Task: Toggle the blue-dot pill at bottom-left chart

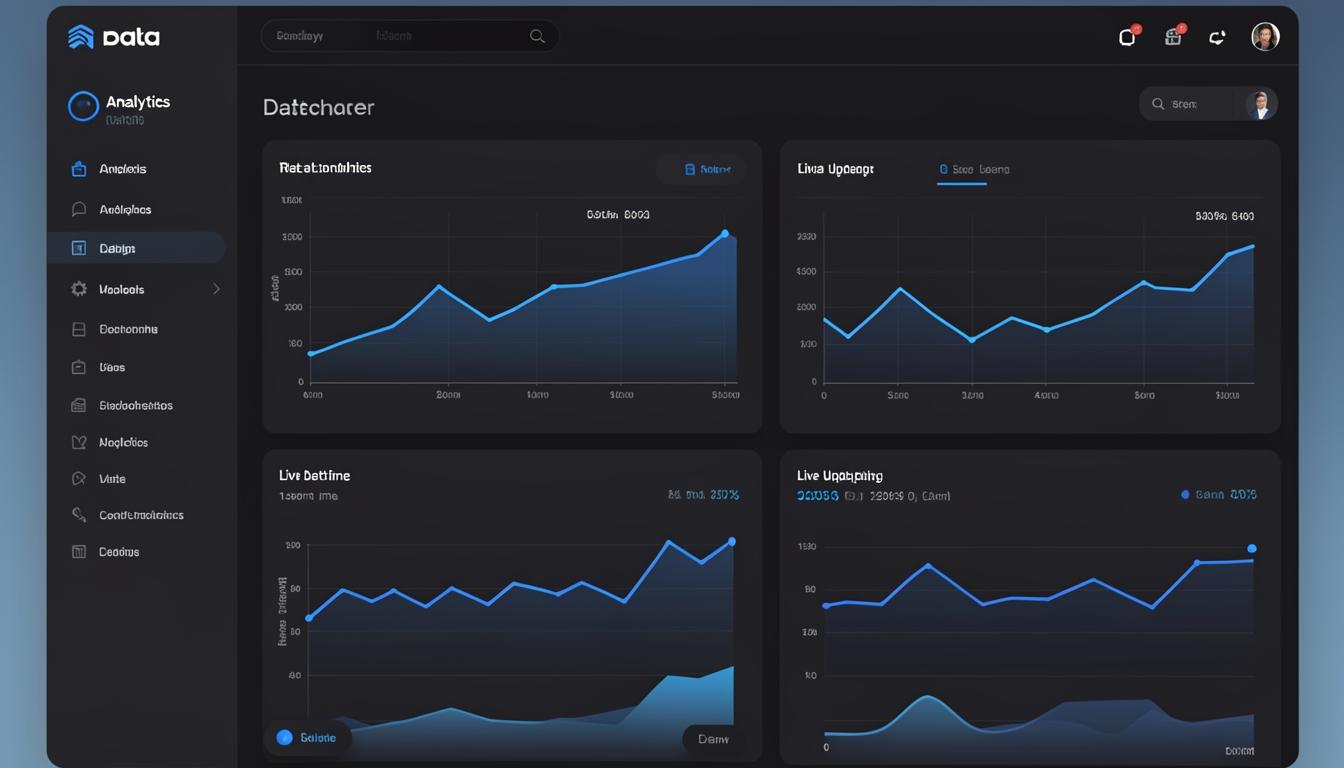Action: point(307,737)
